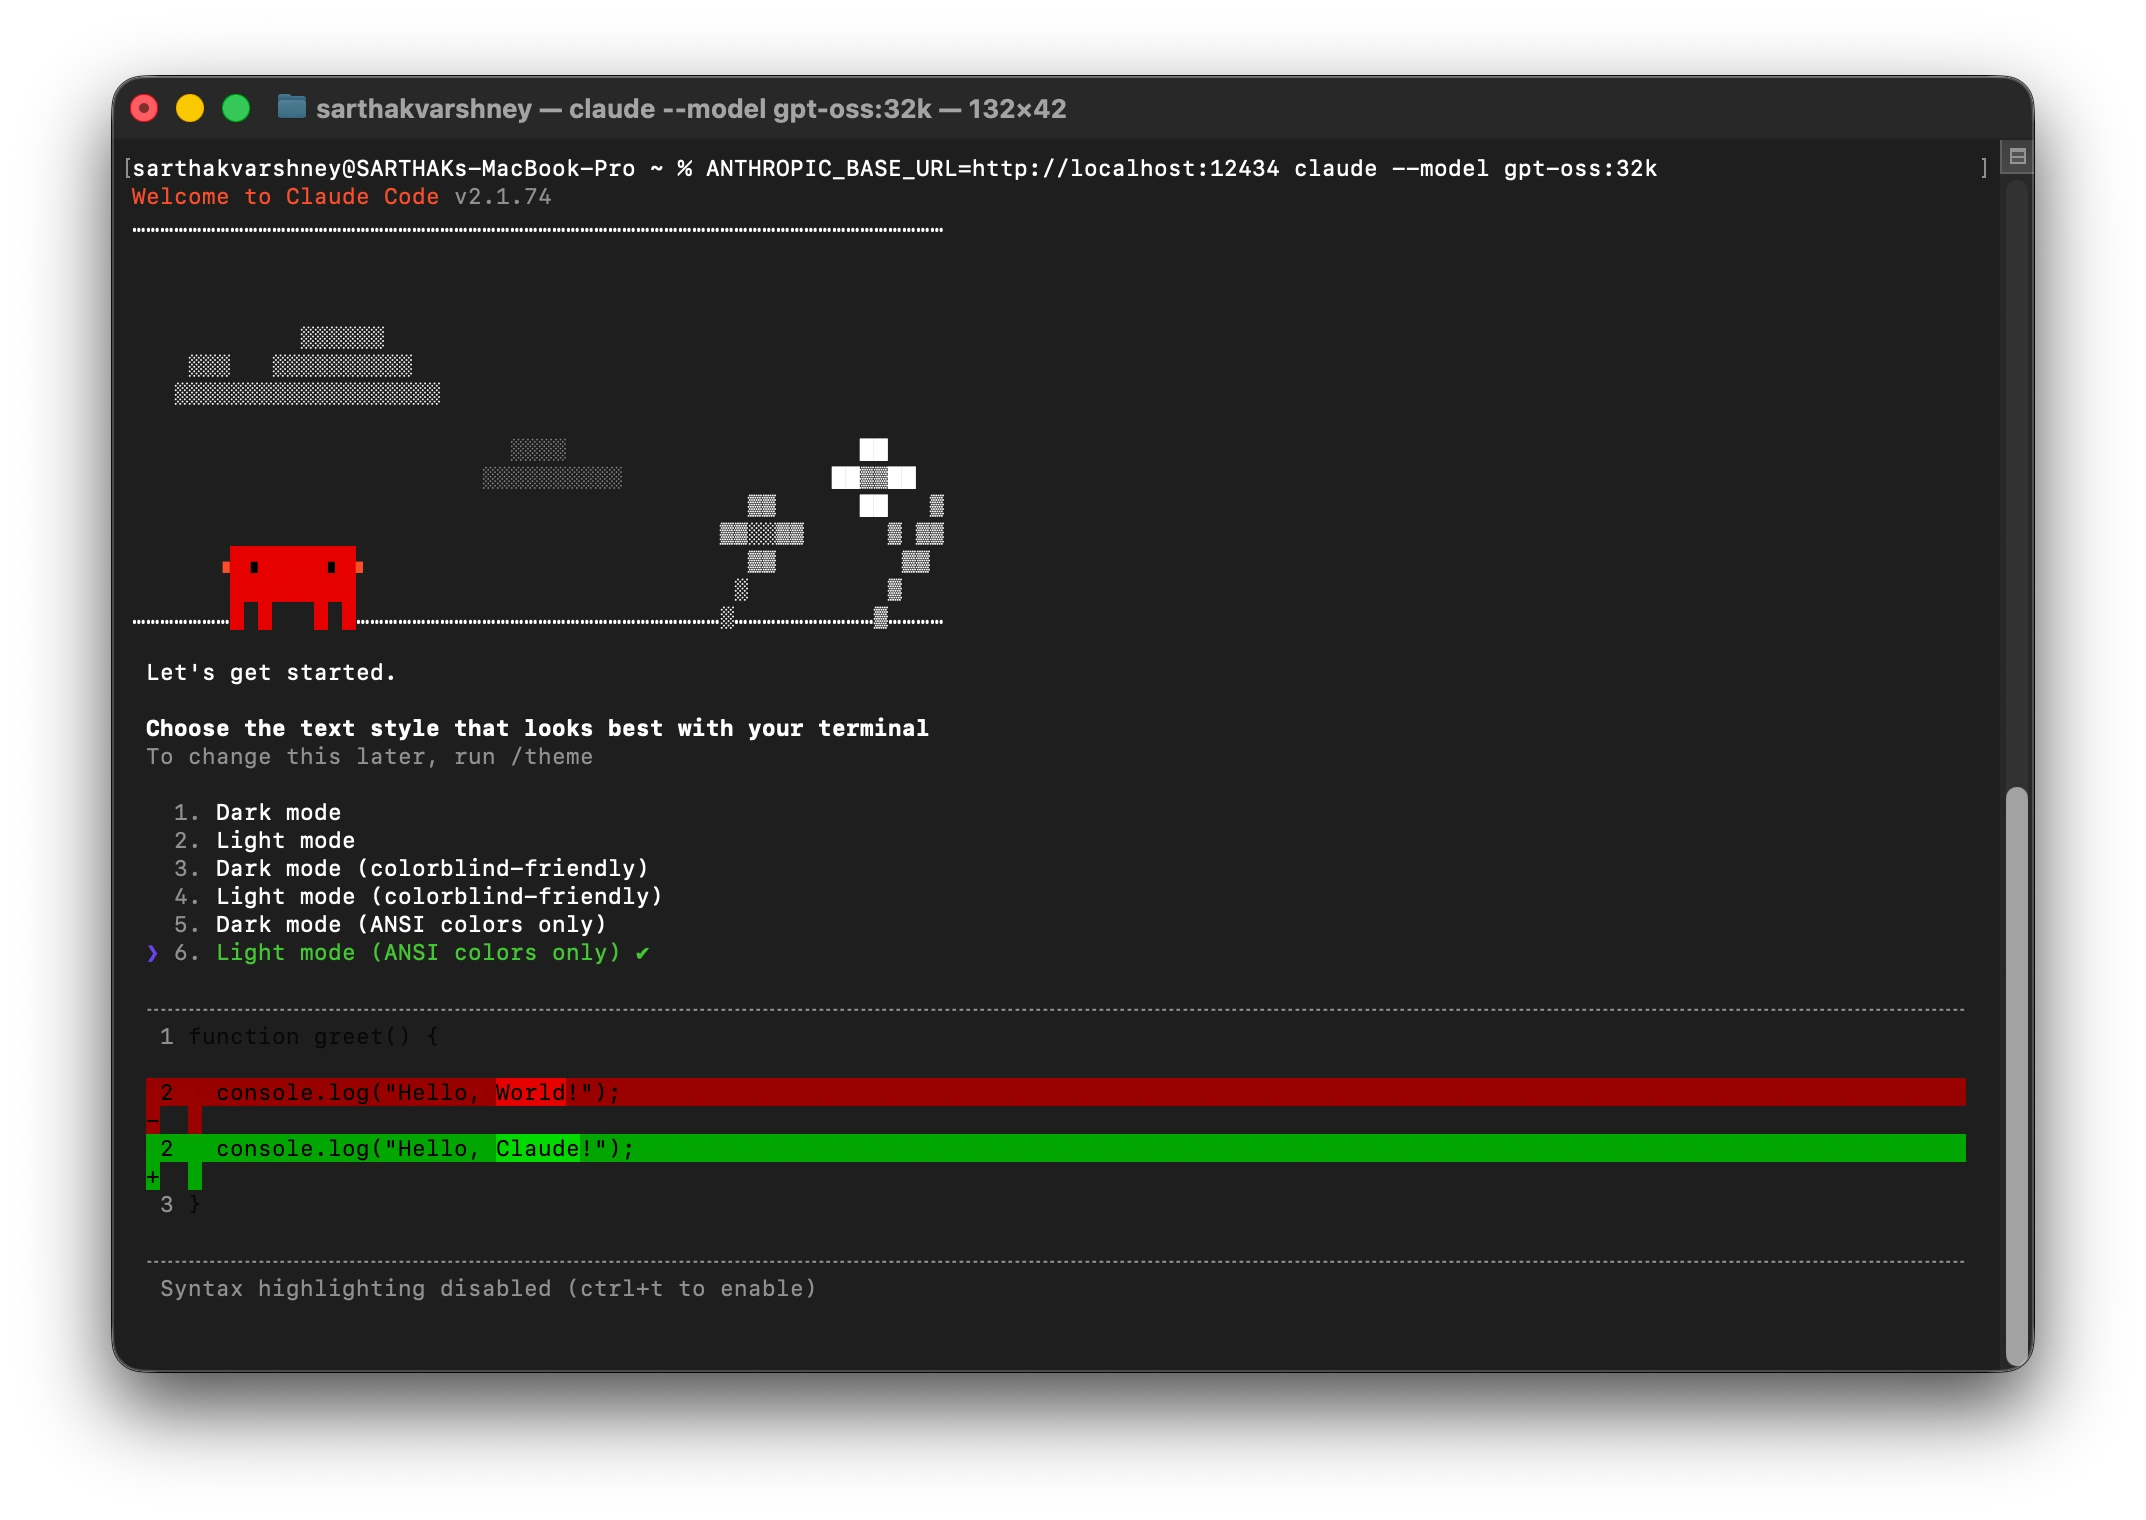Image resolution: width=2146 pixels, height=1520 pixels.
Task: Choose Dark mode (colorblind-friendly)
Action: (x=411, y=869)
